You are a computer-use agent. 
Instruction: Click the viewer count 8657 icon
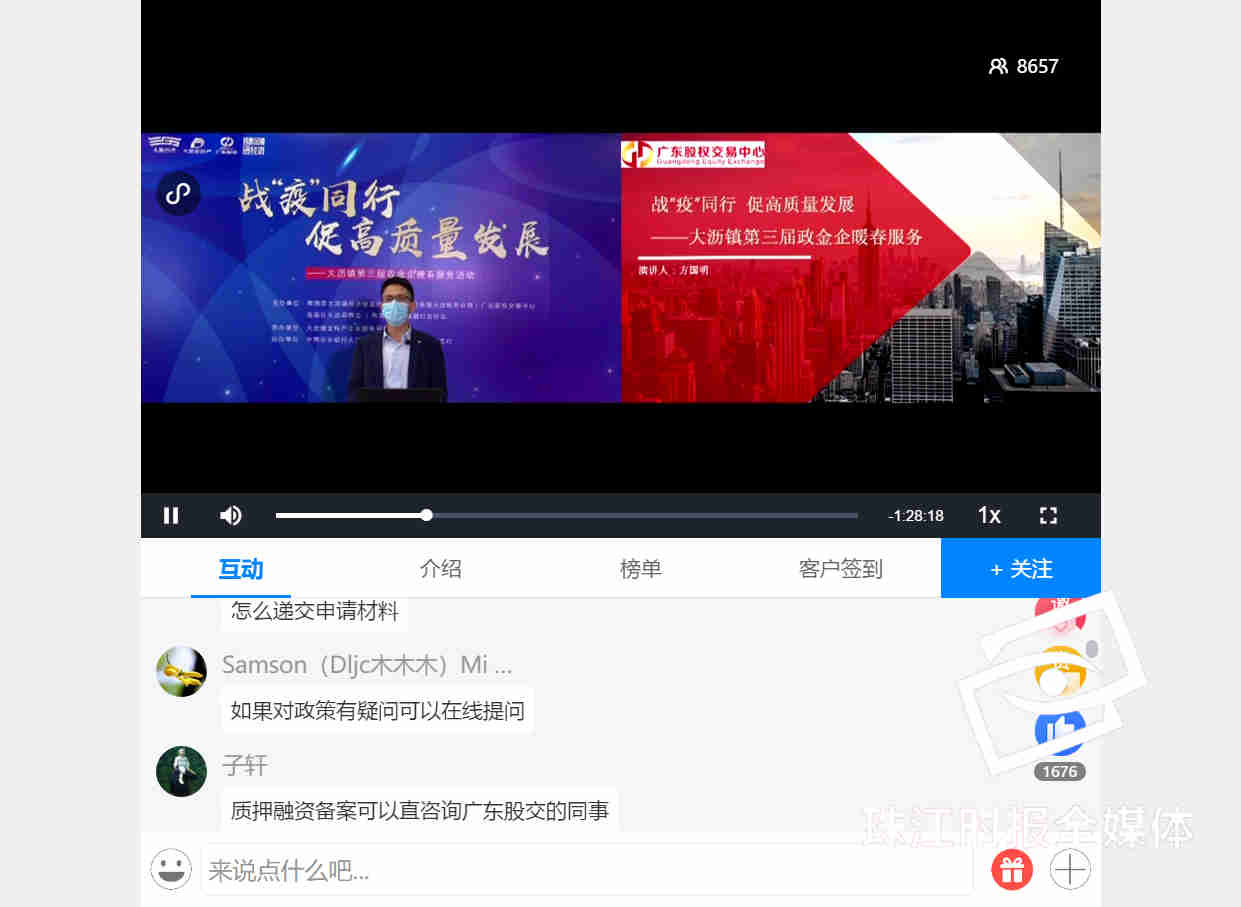point(998,66)
